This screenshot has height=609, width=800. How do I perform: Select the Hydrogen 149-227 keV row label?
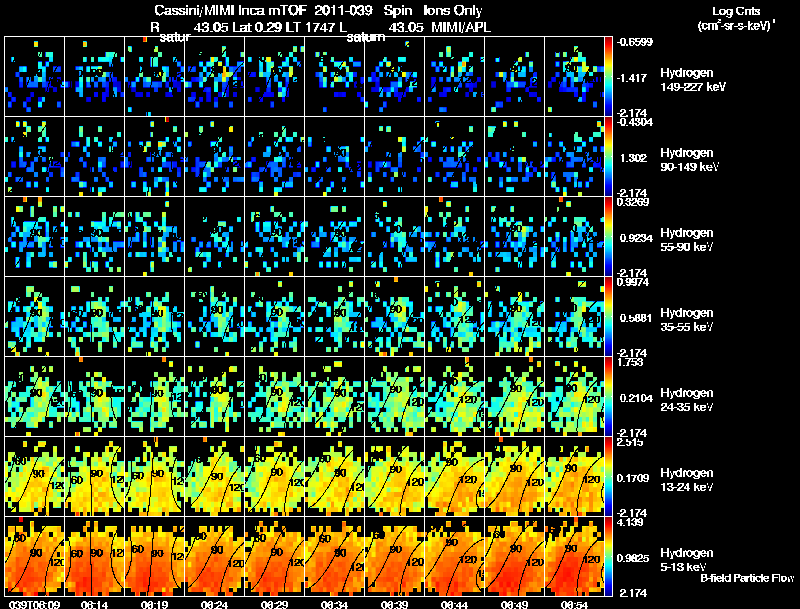pos(692,80)
